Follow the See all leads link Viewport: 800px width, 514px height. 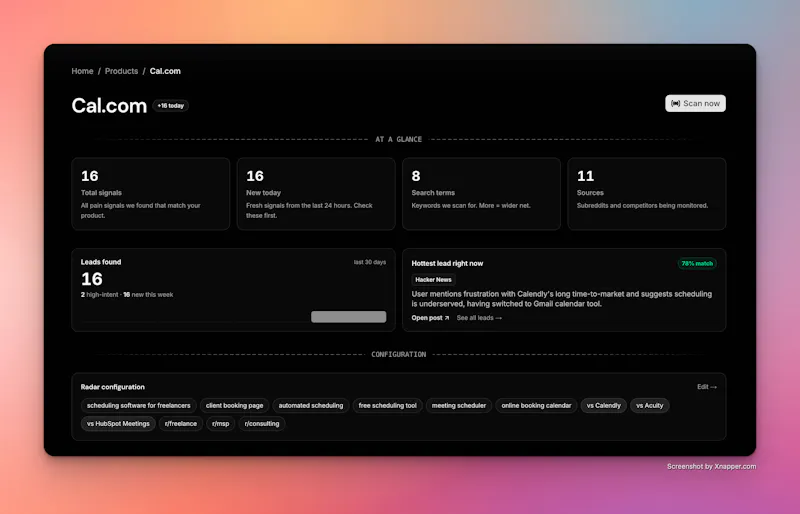(479, 317)
